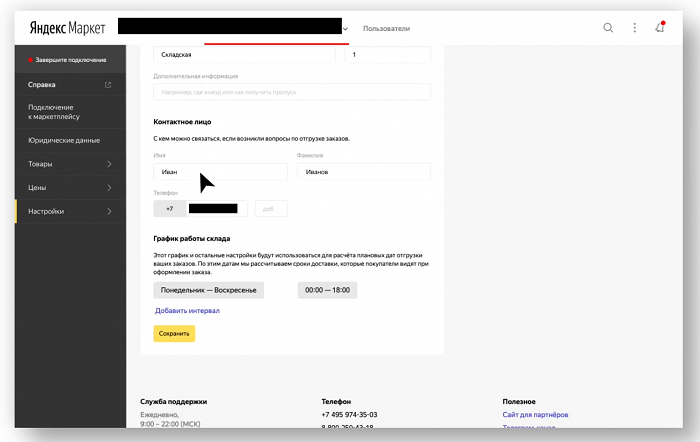Click the Контактное лицо heading
This screenshot has width=700, height=442.
point(182,122)
